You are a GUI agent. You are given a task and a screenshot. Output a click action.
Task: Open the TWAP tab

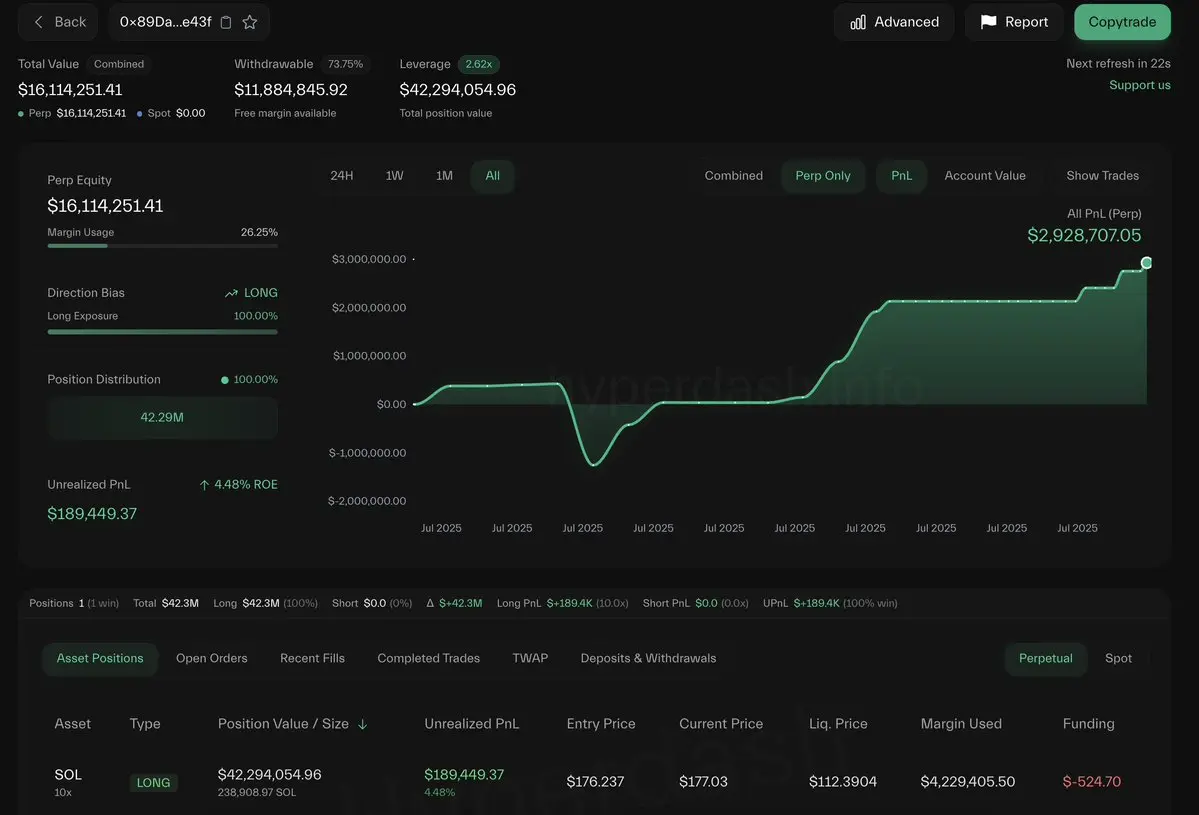tap(530, 658)
